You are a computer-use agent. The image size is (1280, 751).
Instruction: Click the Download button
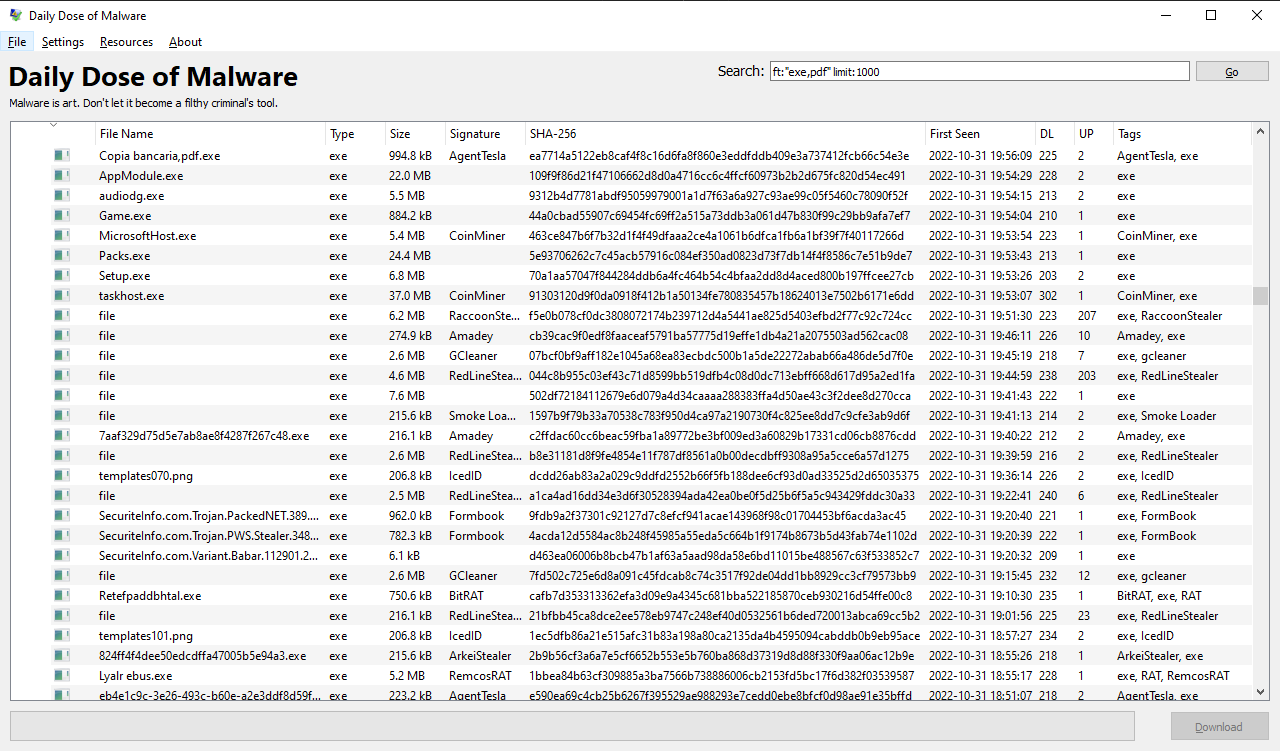tap(1219, 727)
